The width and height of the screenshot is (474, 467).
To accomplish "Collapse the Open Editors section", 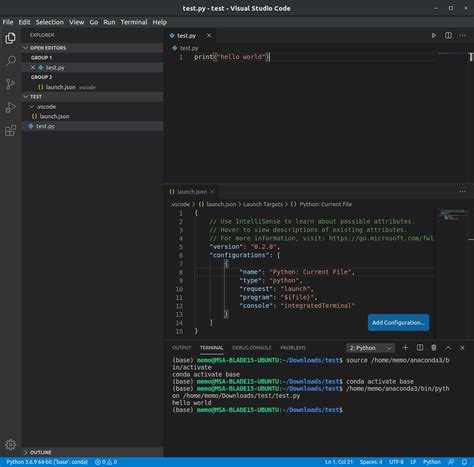I will 26,48.
